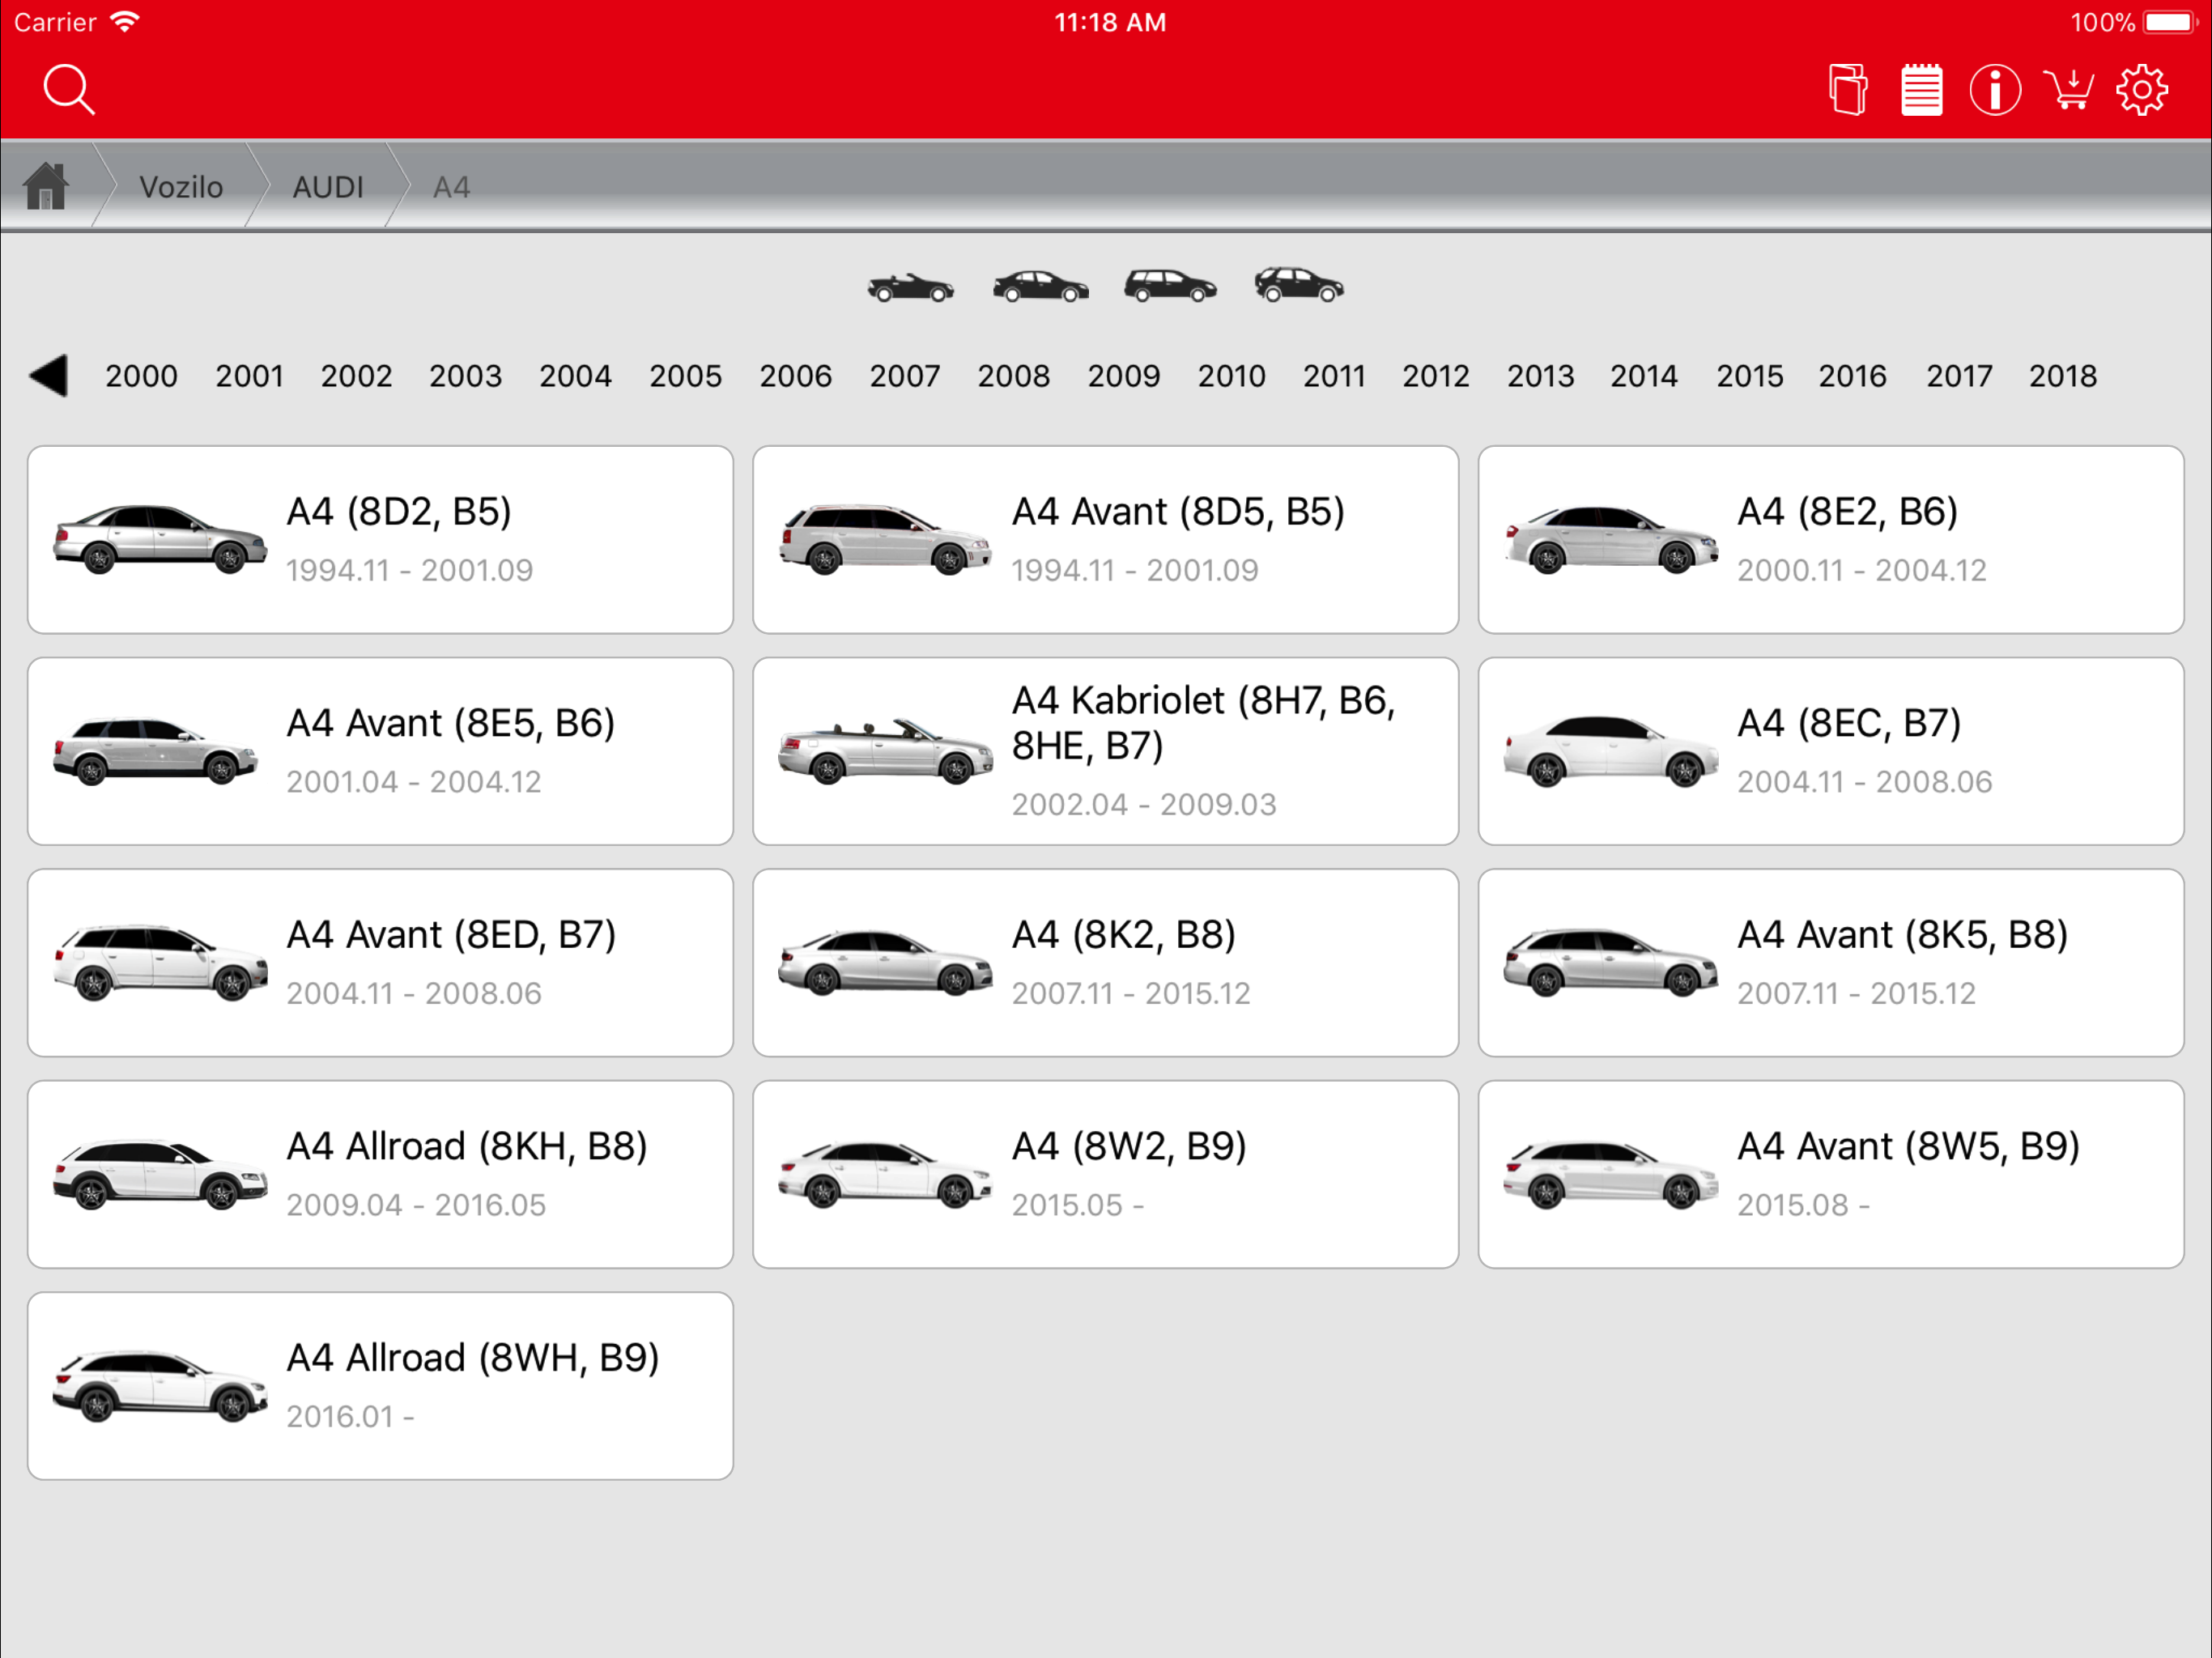Select Vozilo in the breadcrumb
Viewport: 2212px width, 1658px height.
click(181, 187)
